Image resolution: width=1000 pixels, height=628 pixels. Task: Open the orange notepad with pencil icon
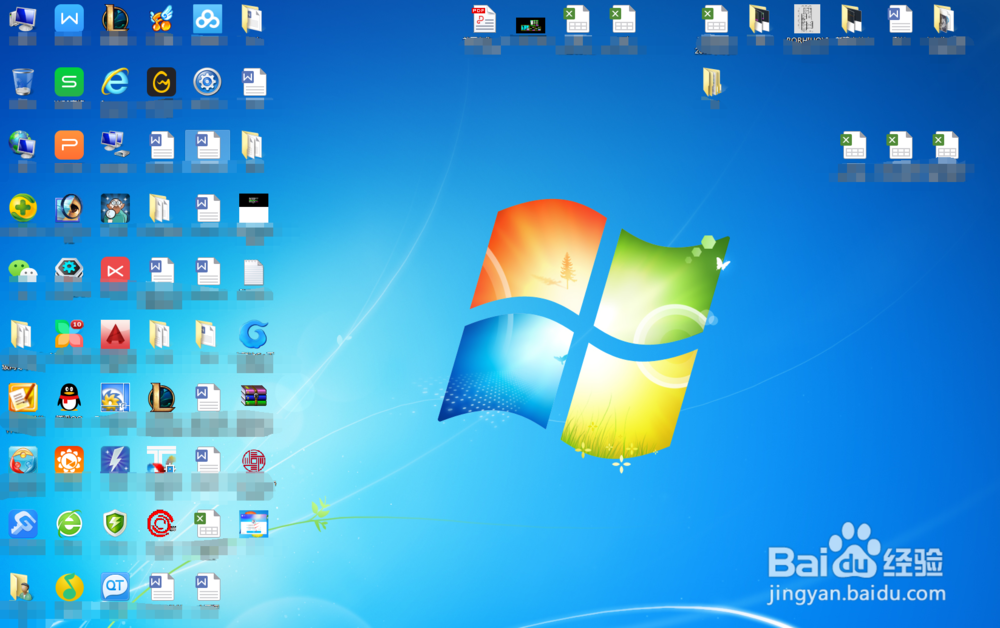(x=22, y=397)
